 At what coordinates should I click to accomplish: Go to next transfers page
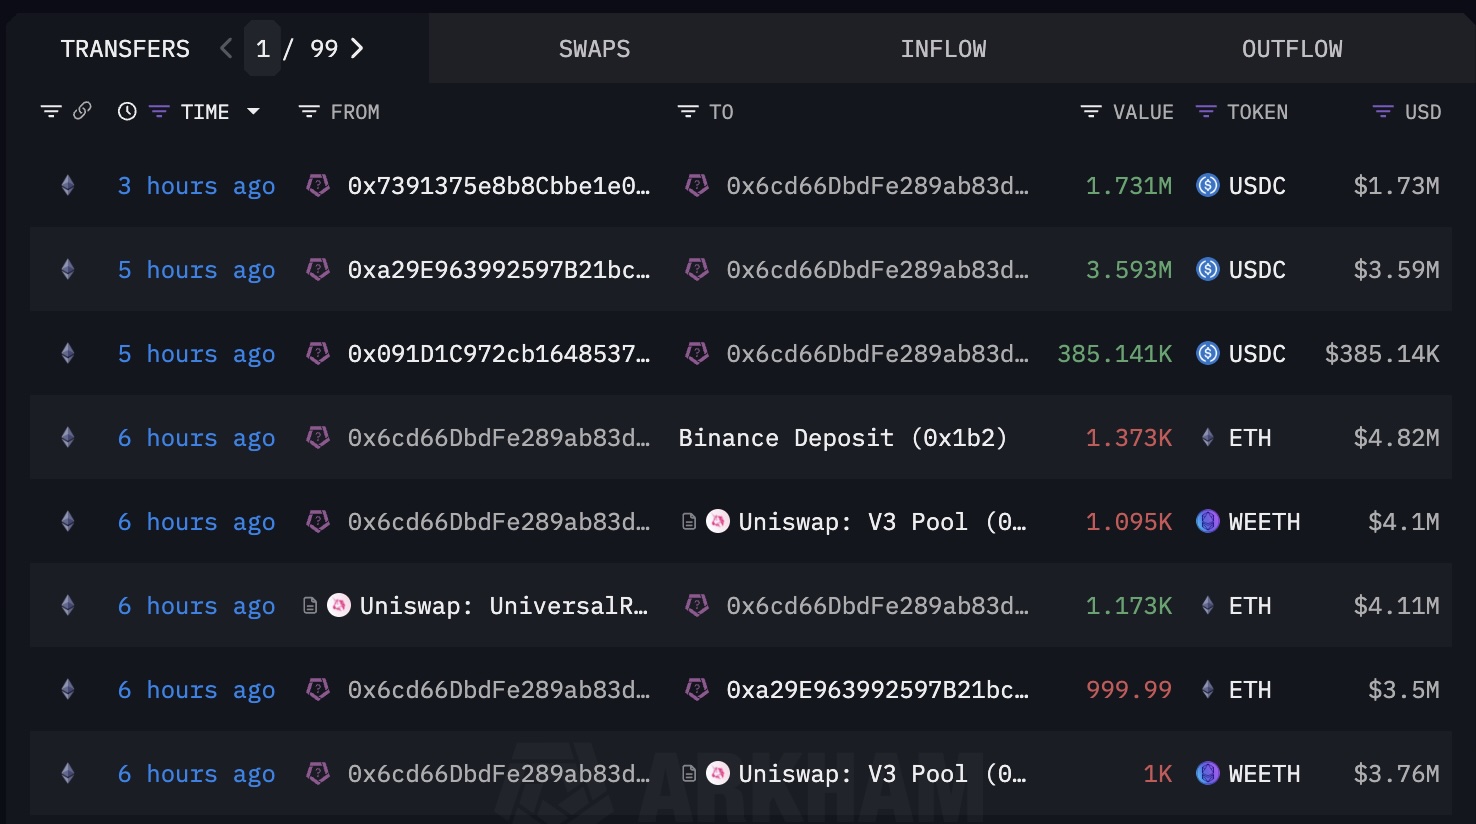357,48
